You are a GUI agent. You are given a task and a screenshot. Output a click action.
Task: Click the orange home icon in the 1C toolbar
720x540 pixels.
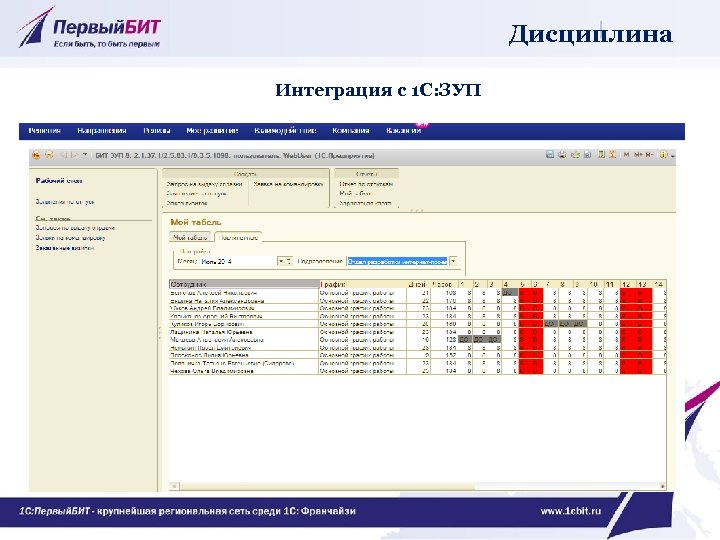coord(36,155)
